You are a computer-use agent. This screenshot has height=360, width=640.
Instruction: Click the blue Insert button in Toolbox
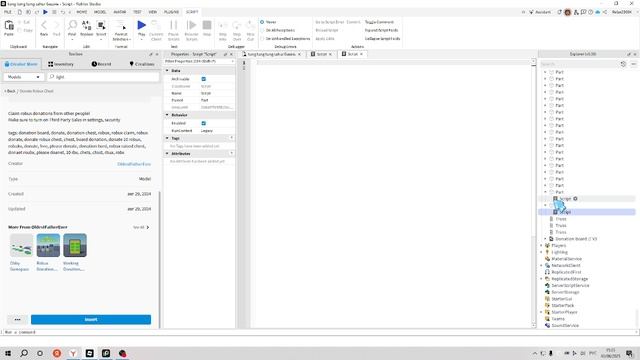click(91, 320)
